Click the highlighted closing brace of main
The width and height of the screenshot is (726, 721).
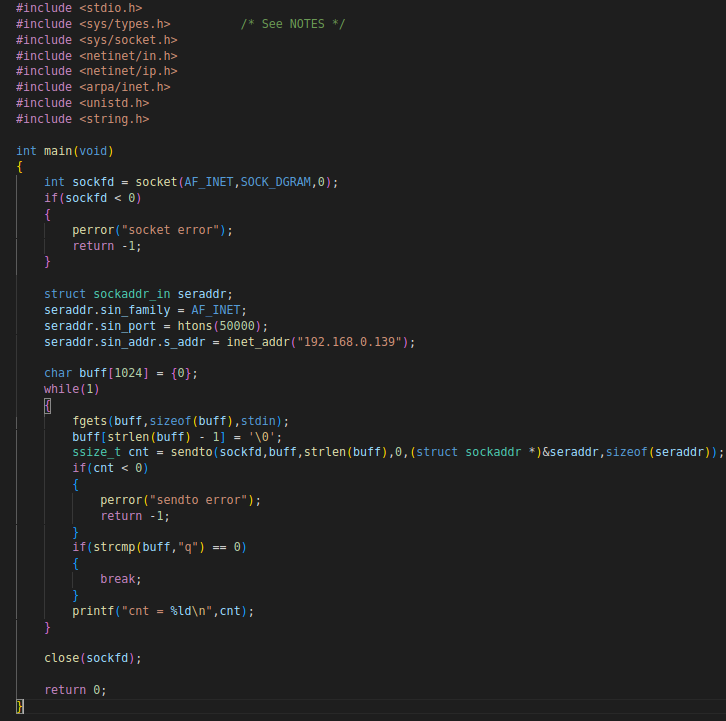pos(20,706)
